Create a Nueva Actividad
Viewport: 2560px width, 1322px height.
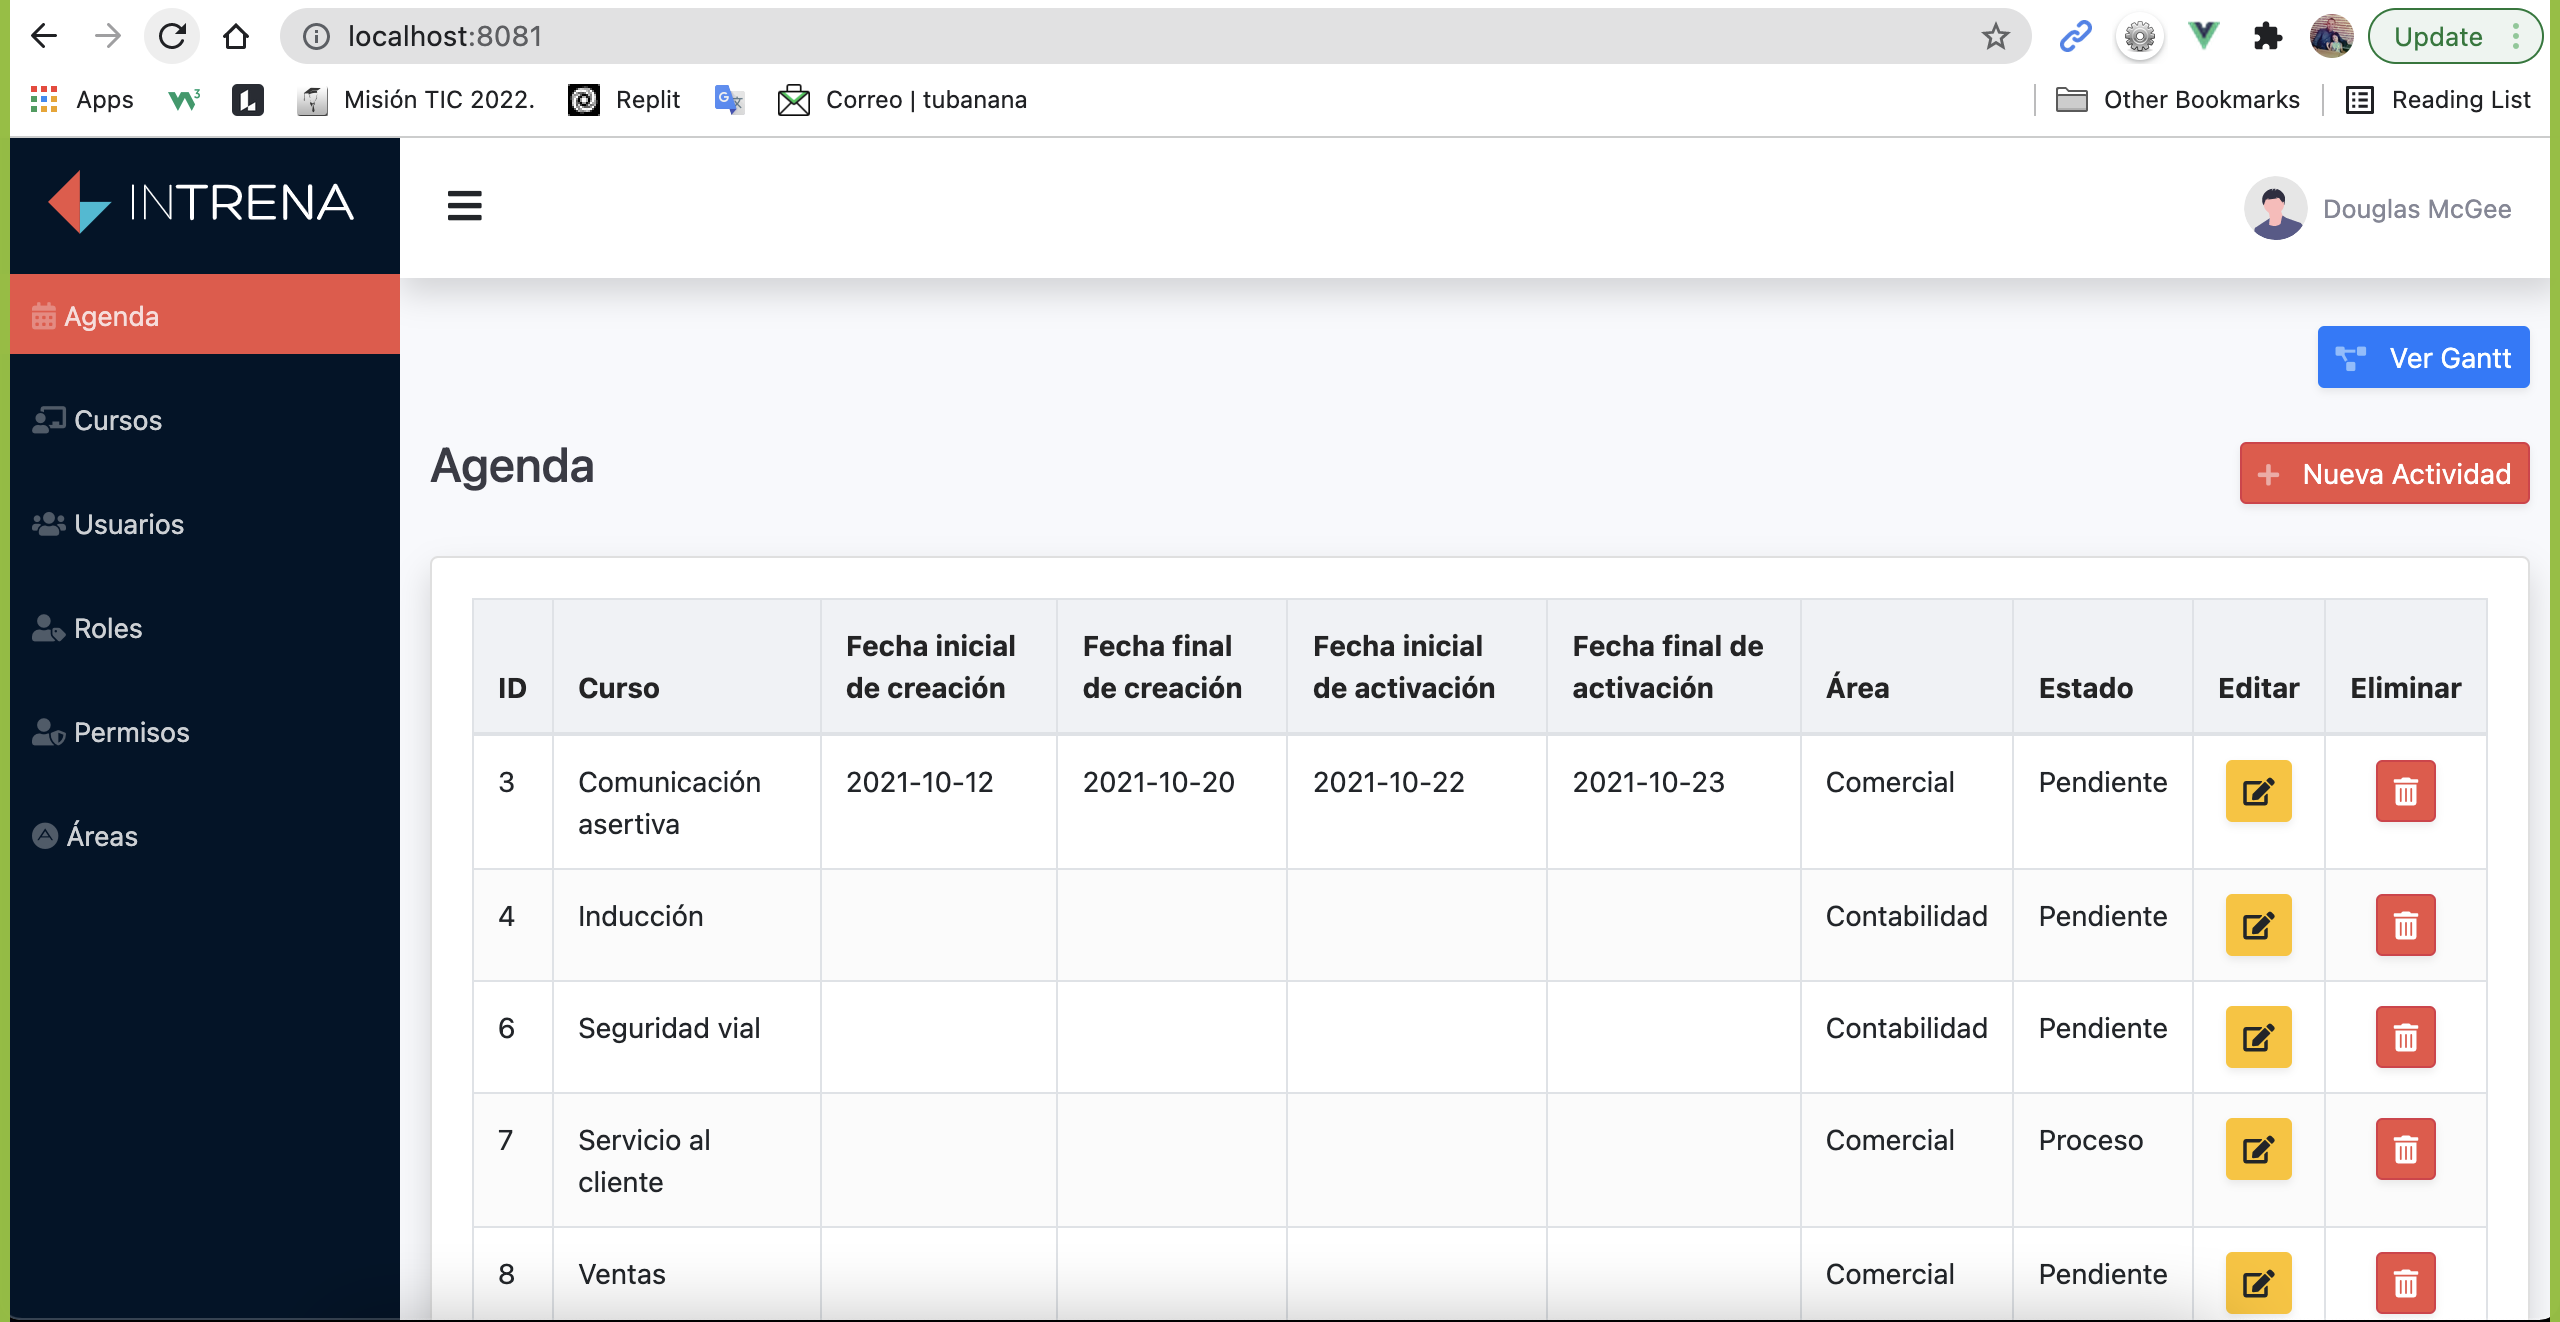2383,474
